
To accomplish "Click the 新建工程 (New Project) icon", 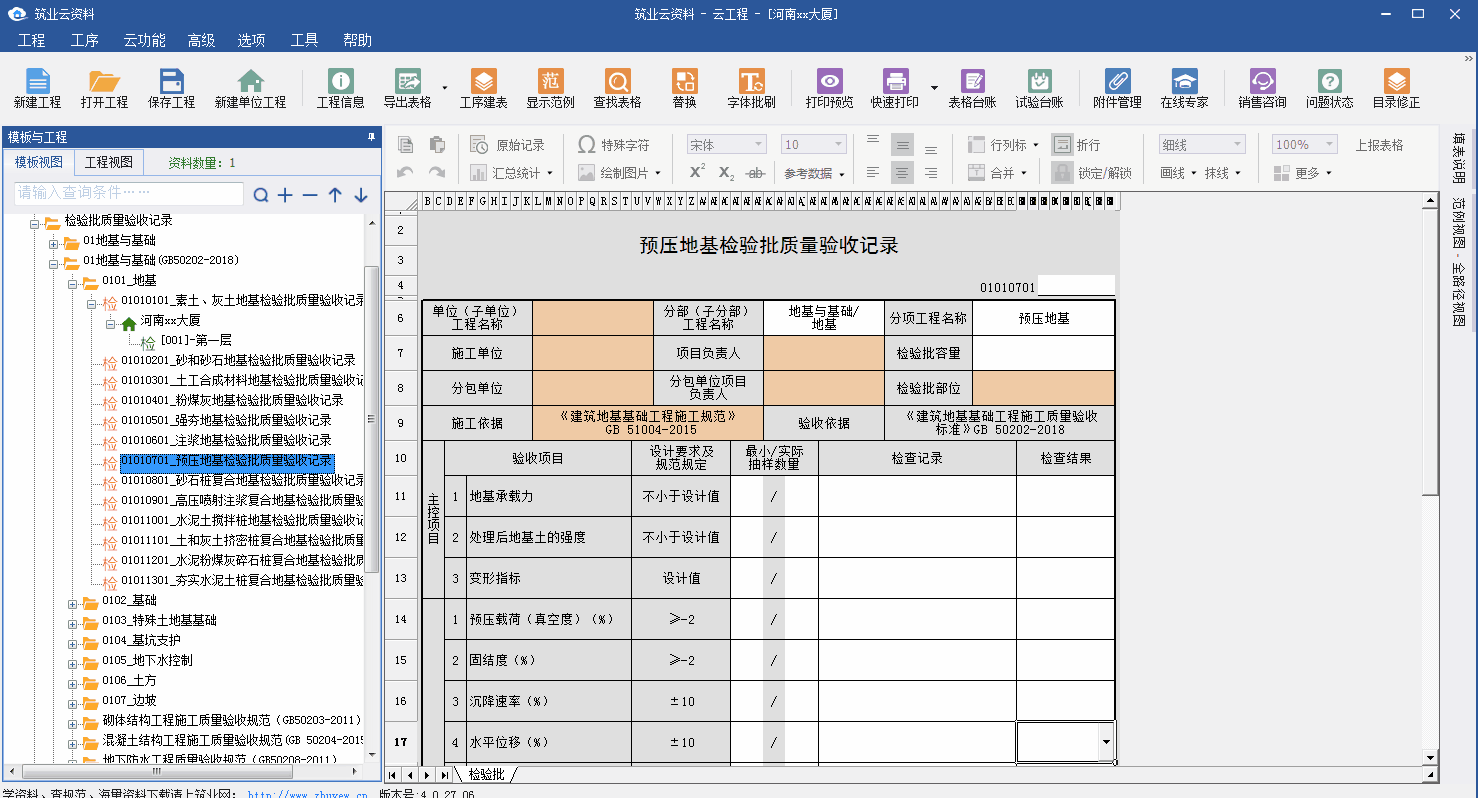I will click(37, 88).
